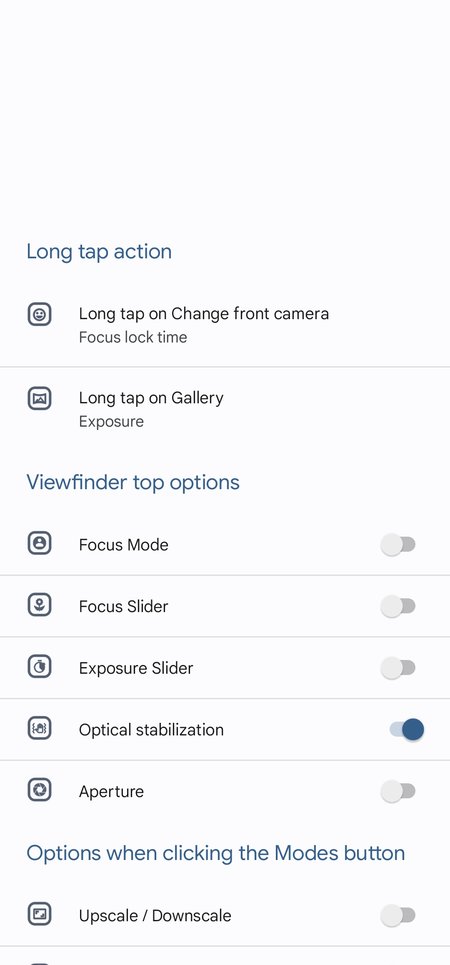450x965 pixels.
Task: Click the Focus Slider flower icon
Action: 39,605
